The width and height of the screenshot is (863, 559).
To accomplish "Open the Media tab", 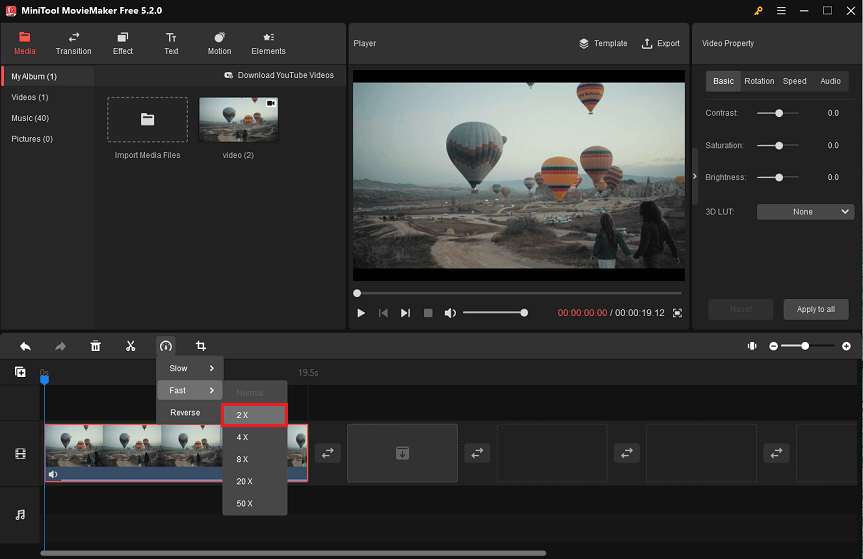I will 25,43.
